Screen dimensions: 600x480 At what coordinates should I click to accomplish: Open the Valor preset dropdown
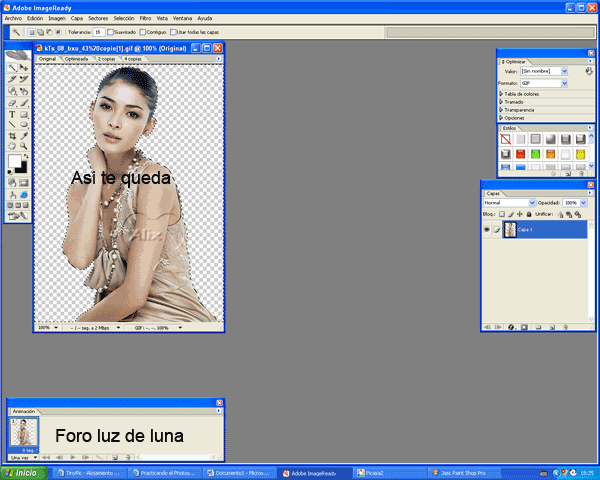(564, 71)
